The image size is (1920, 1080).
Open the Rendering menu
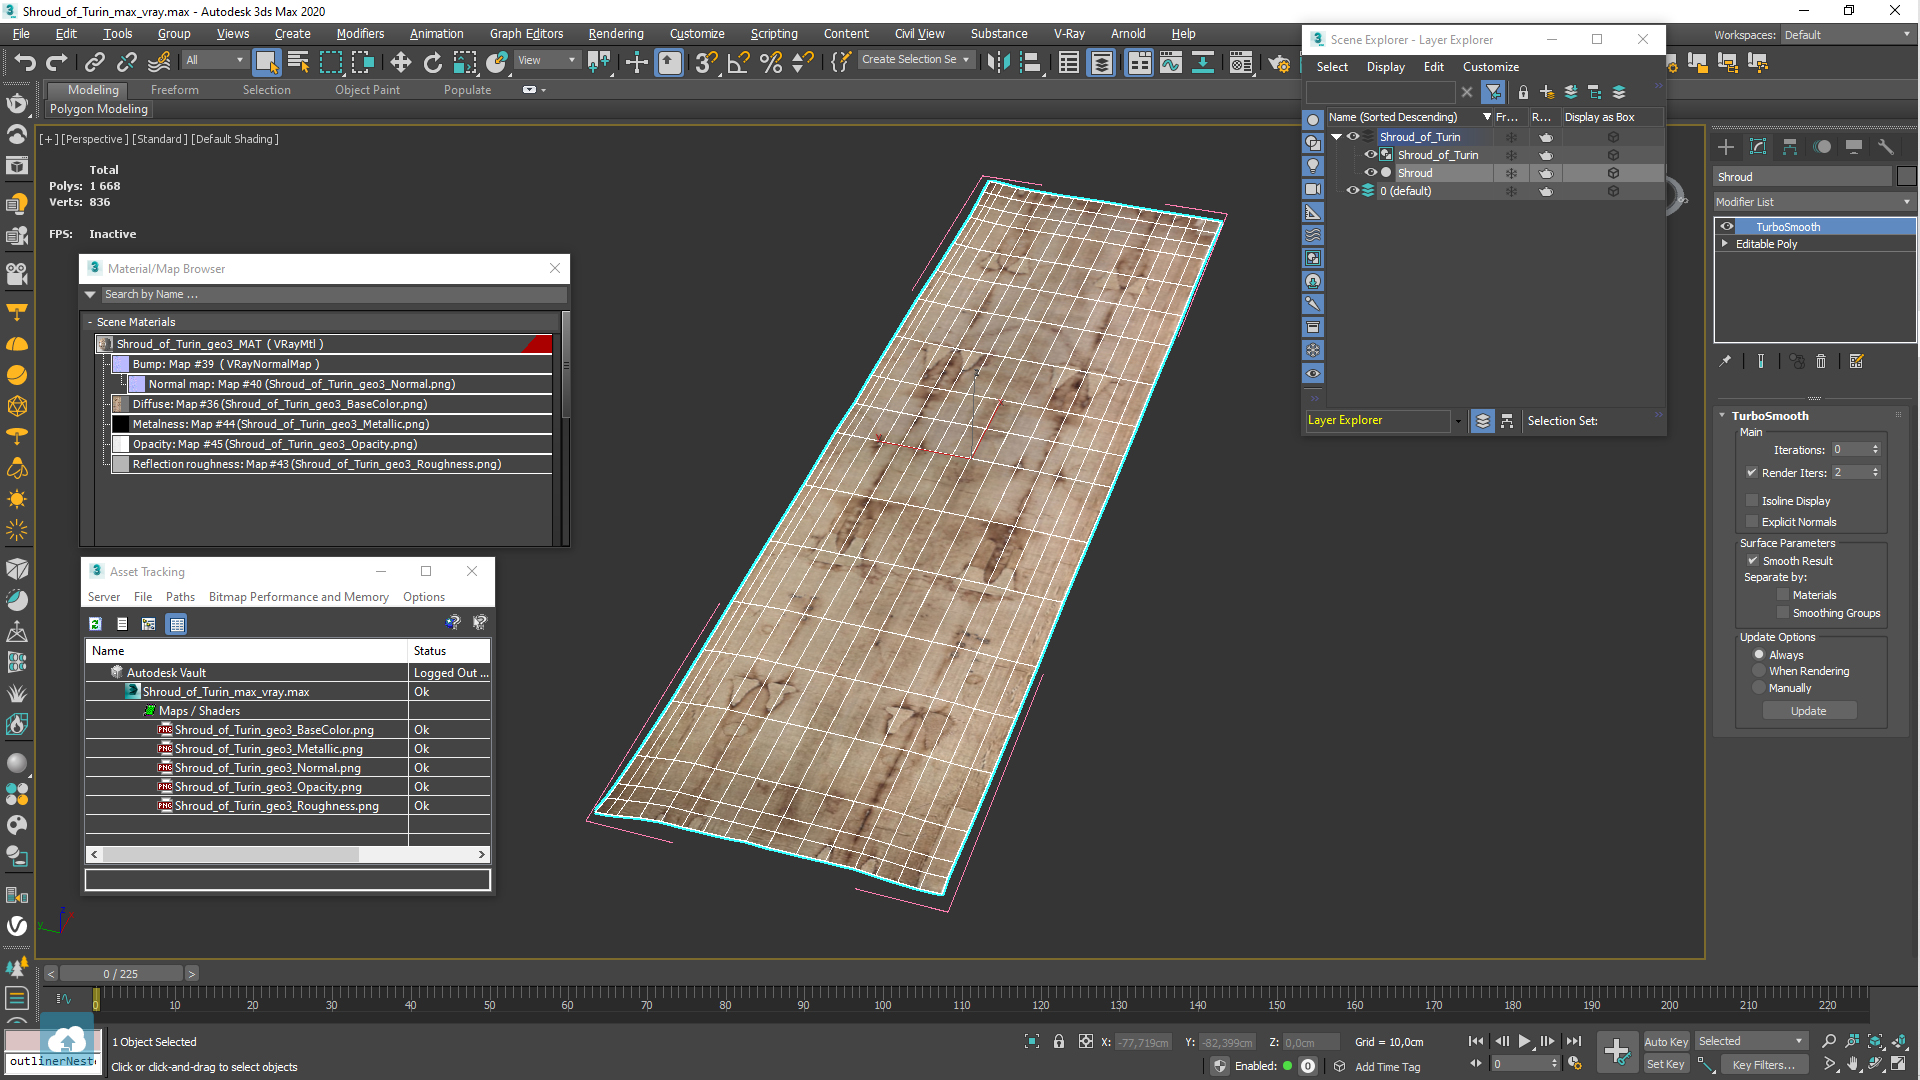pos(615,33)
